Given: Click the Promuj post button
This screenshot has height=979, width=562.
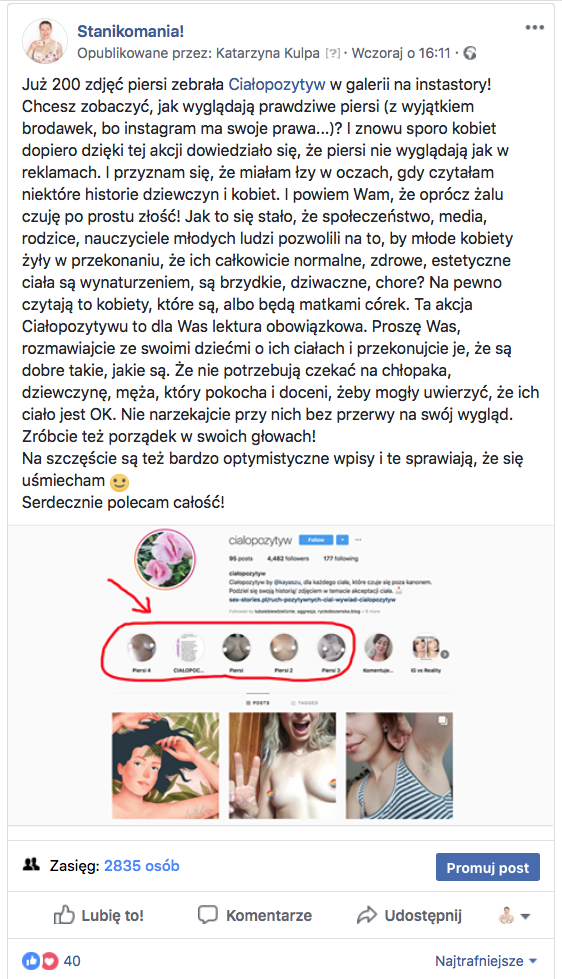Looking at the screenshot, I should tap(488, 867).
